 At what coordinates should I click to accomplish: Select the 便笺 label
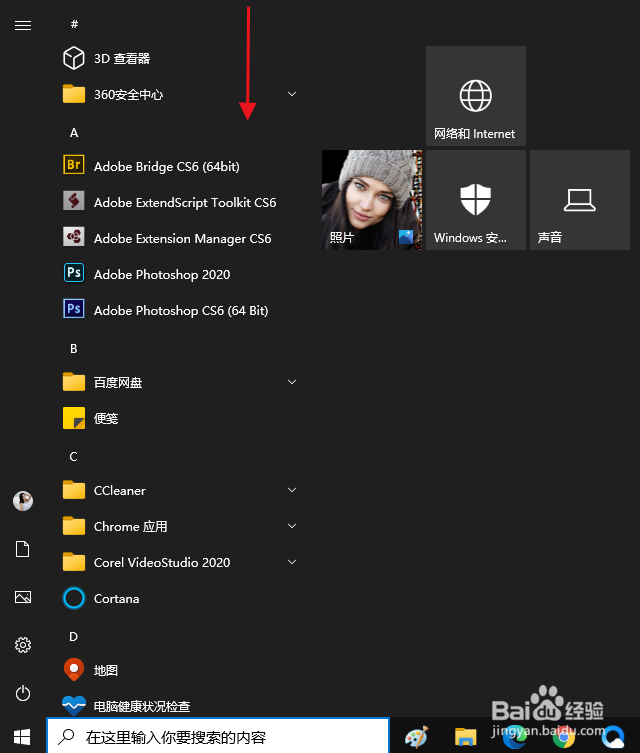106,419
